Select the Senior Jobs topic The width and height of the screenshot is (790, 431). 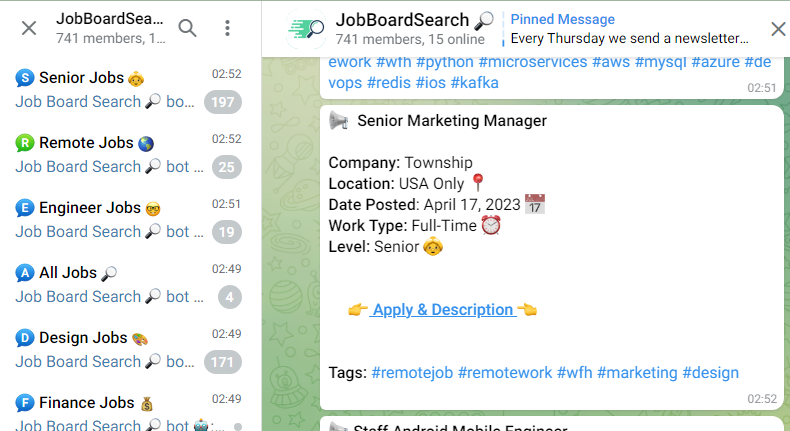(x=110, y=89)
